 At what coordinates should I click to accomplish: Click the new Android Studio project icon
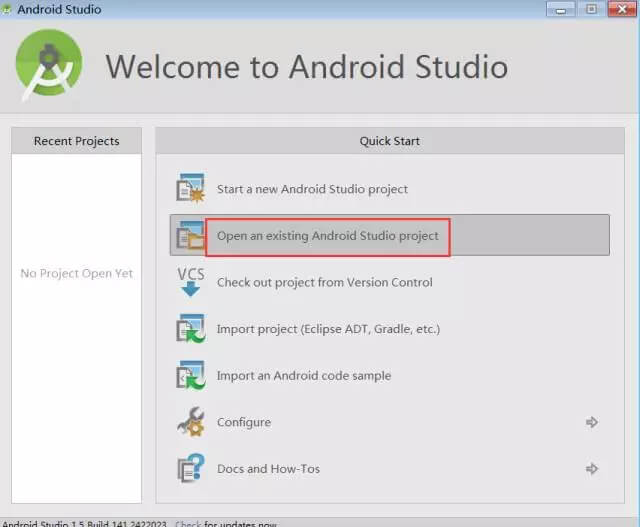point(191,188)
